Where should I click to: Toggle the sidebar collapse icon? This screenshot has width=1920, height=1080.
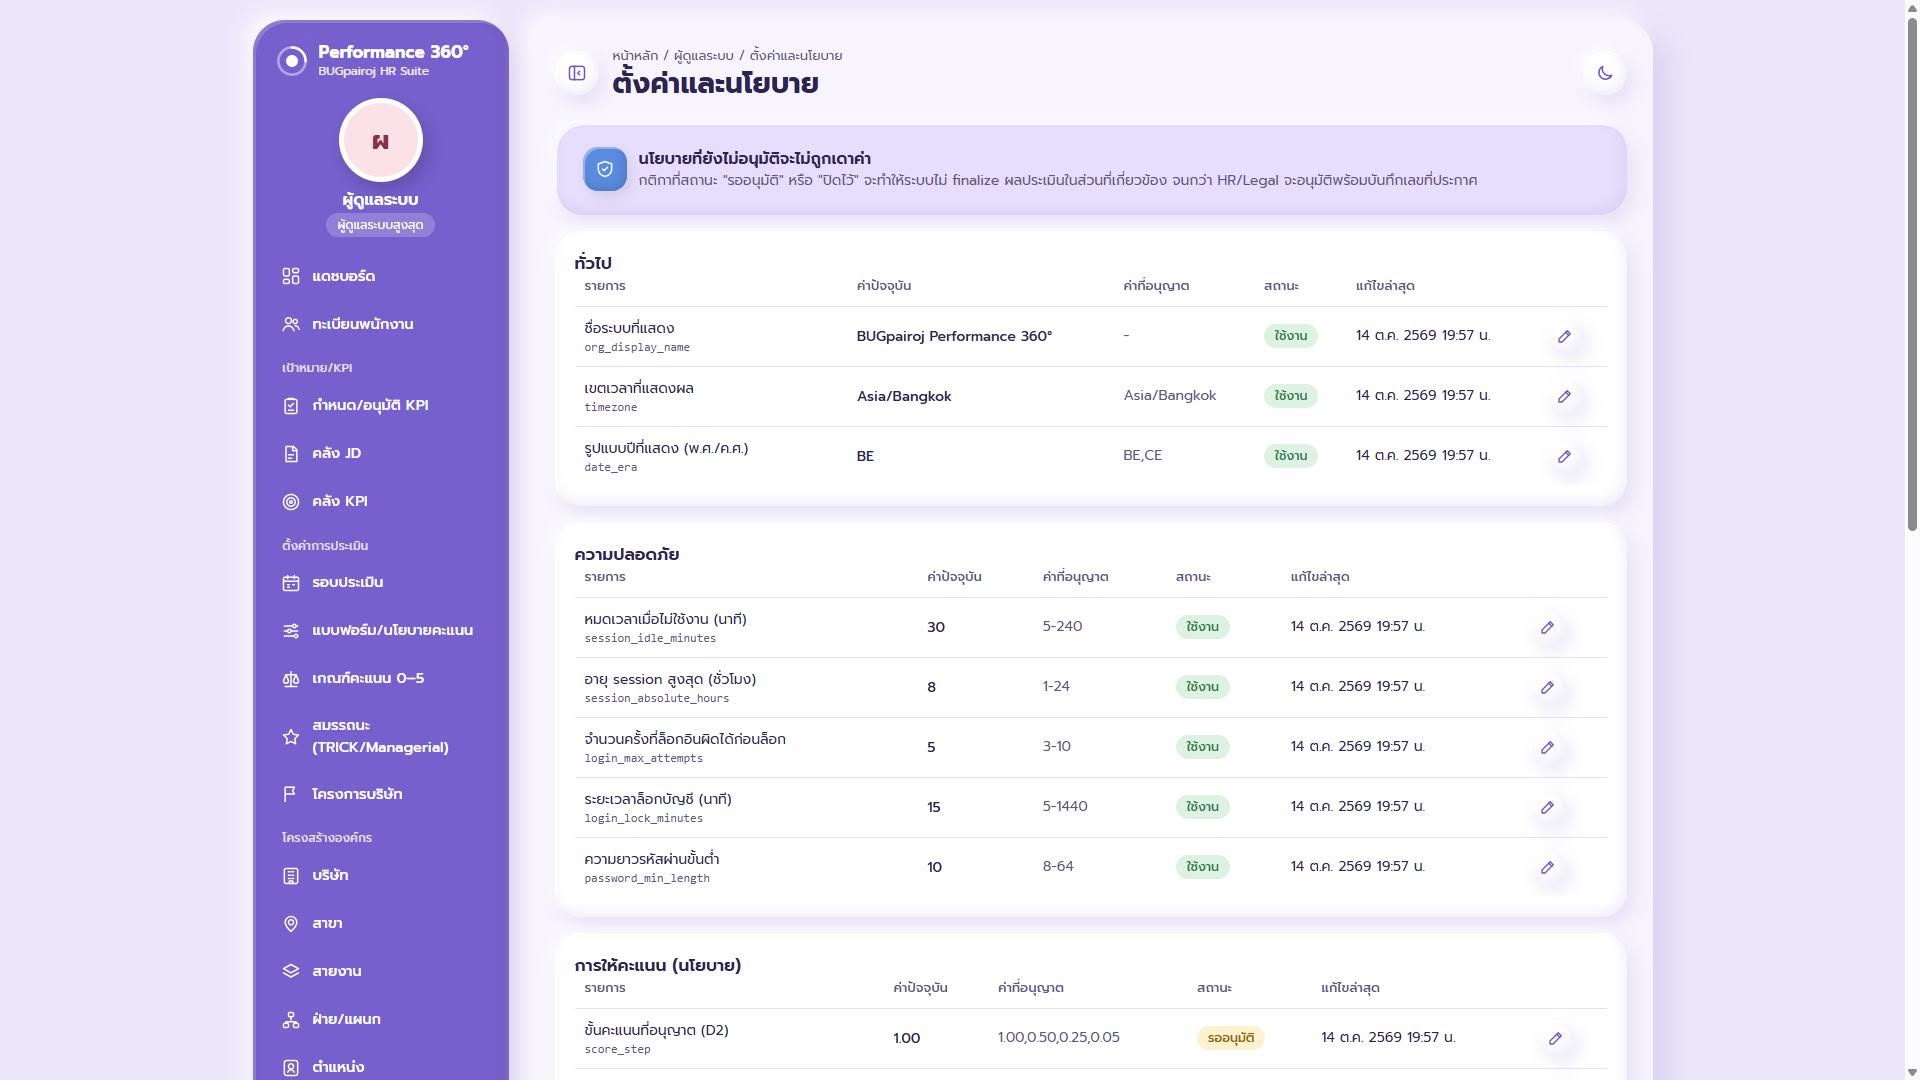[x=577, y=73]
